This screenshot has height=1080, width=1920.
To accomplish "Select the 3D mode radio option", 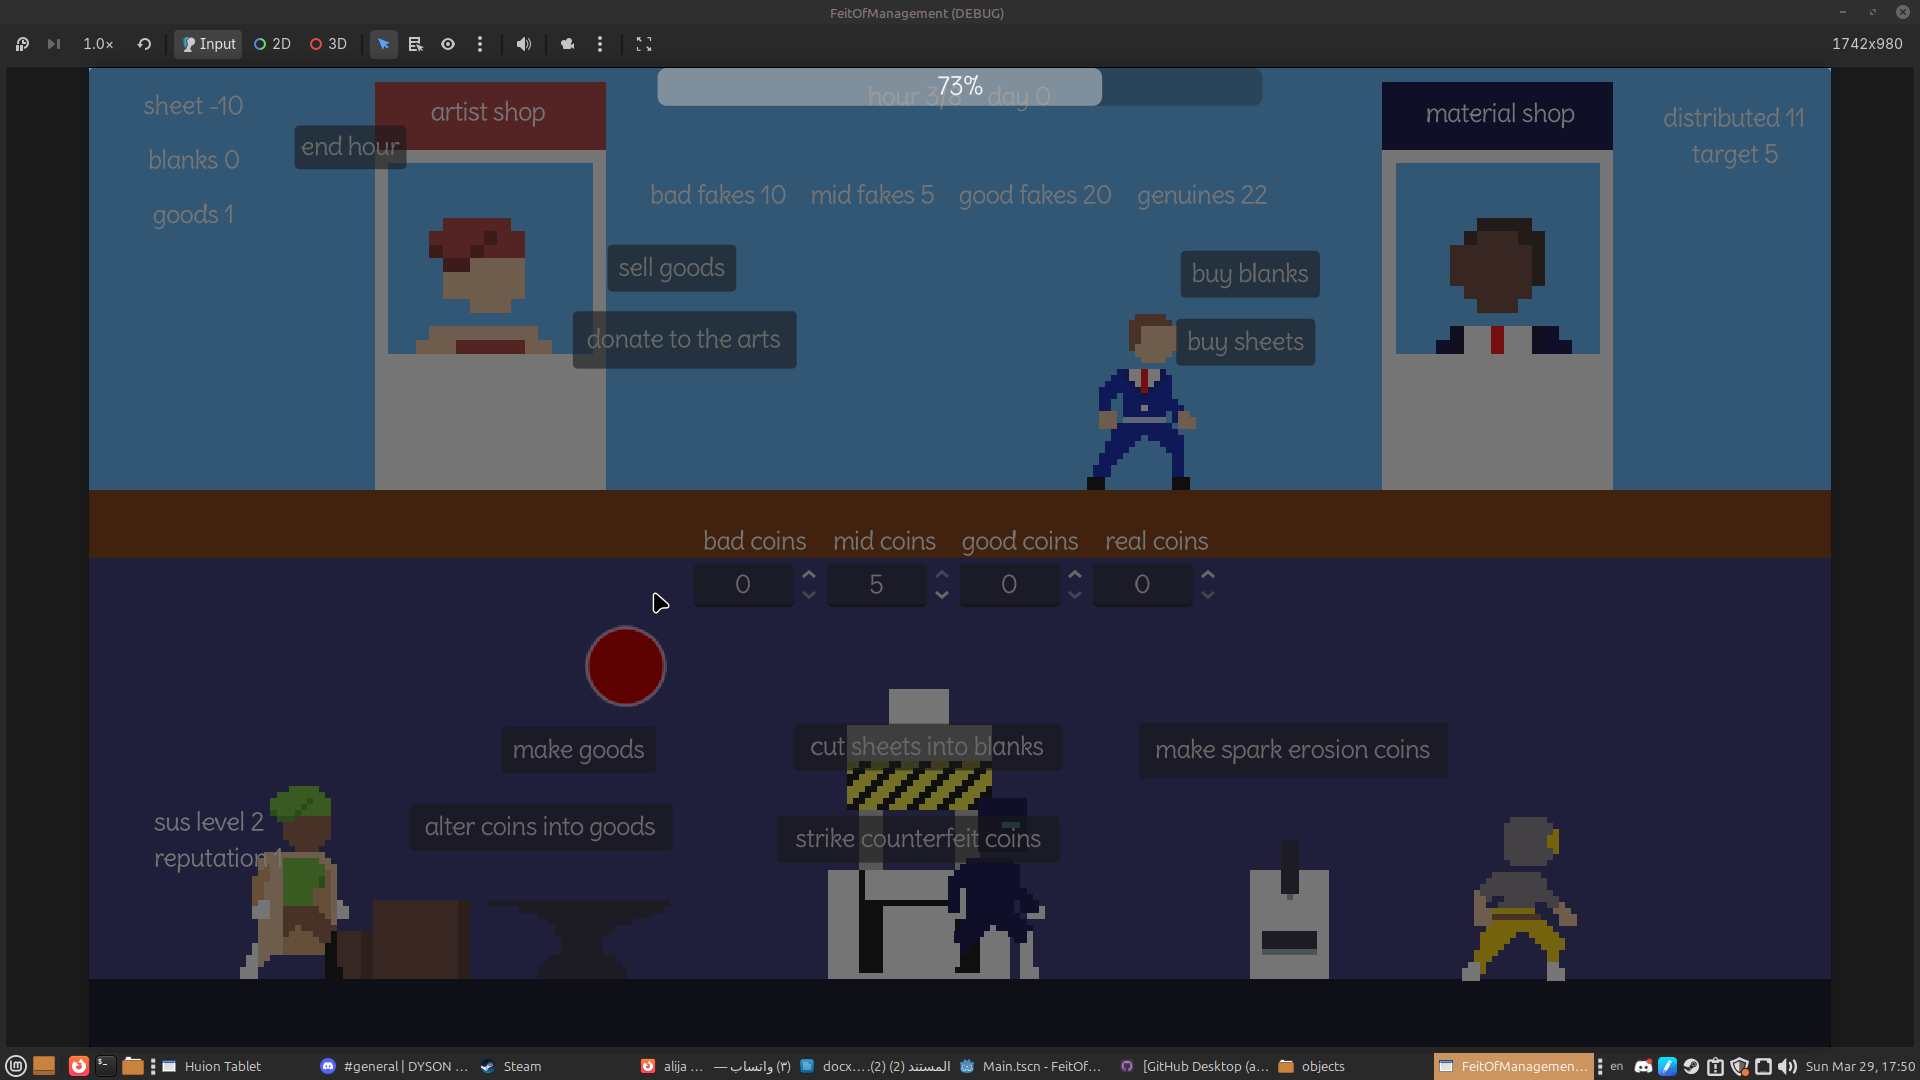I will tap(328, 44).
